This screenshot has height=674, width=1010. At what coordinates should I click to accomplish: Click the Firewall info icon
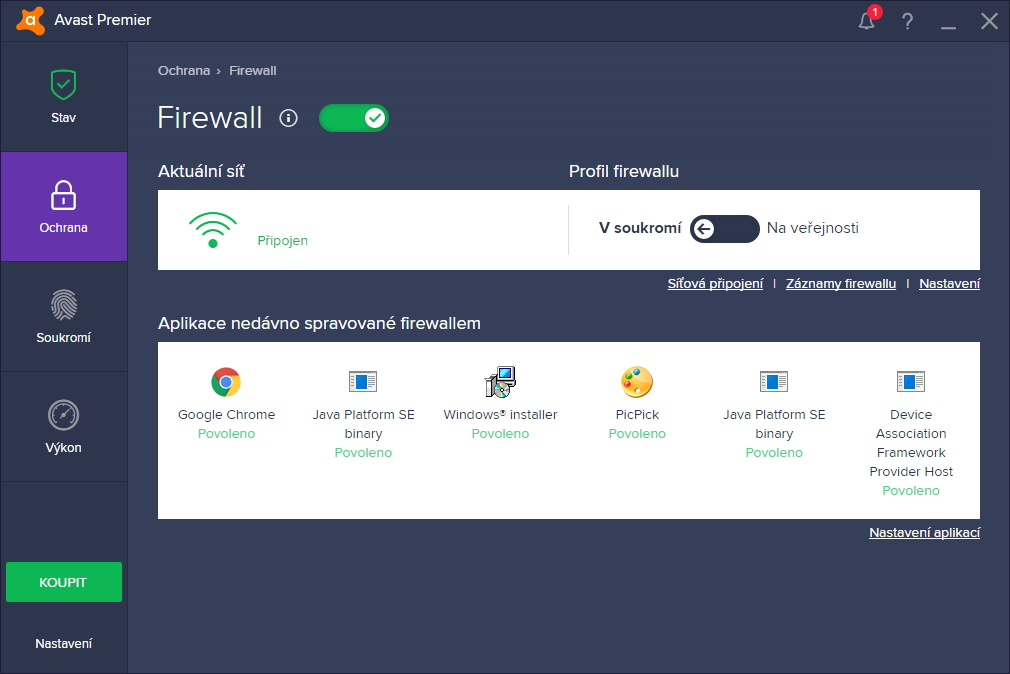(x=289, y=118)
